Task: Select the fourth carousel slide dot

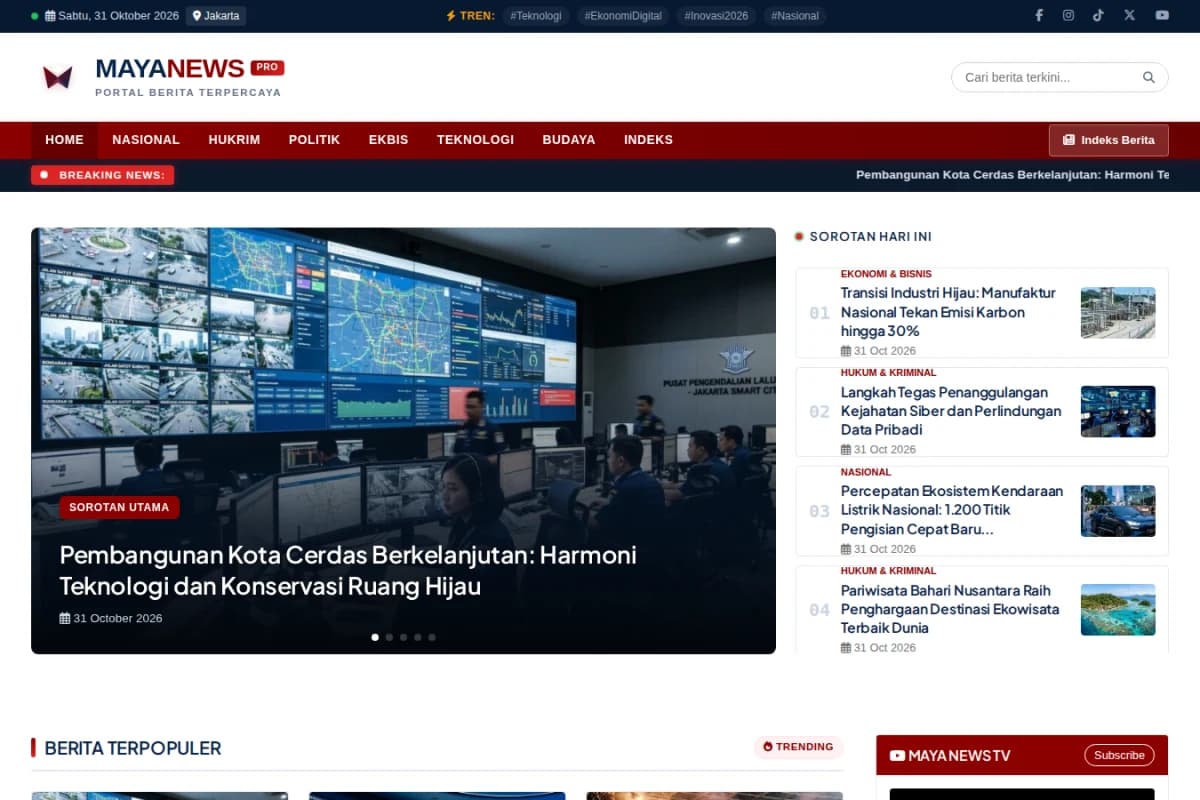Action: click(x=417, y=637)
